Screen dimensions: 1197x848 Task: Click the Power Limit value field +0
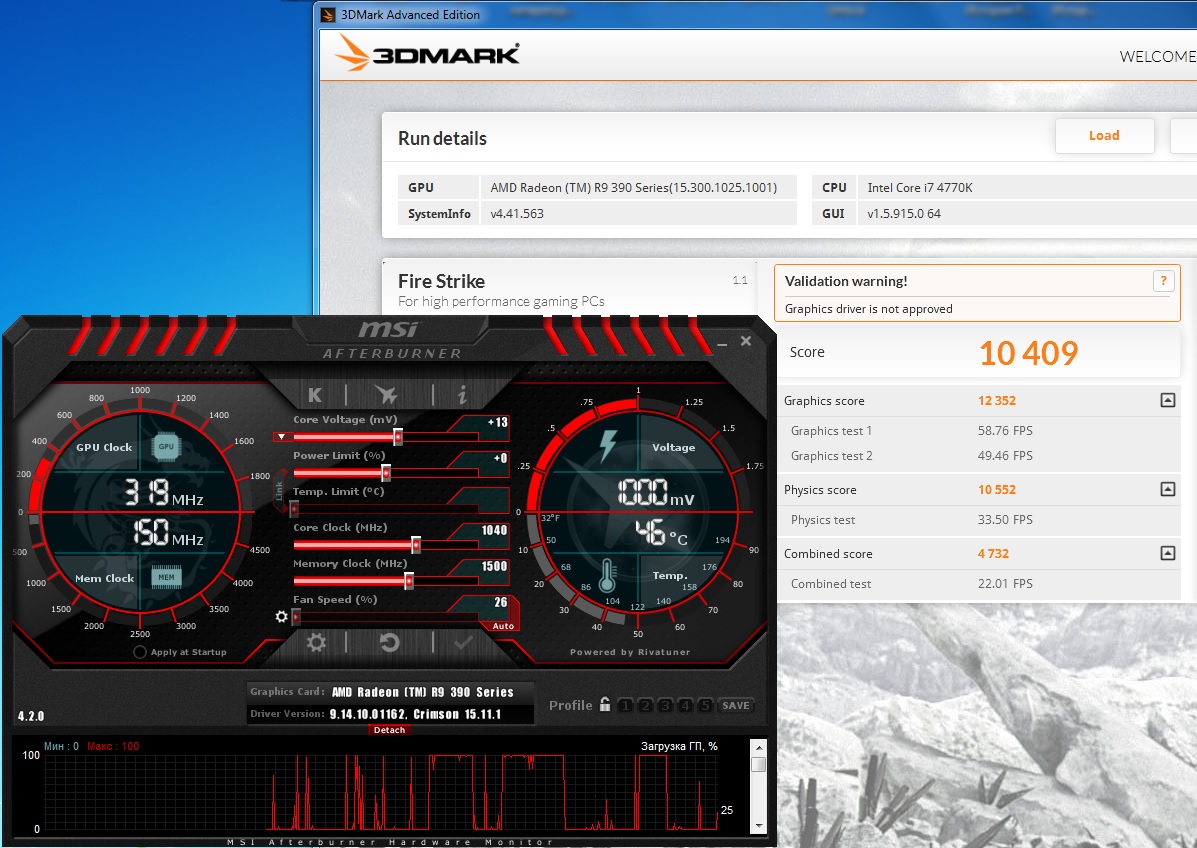click(x=499, y=458)
